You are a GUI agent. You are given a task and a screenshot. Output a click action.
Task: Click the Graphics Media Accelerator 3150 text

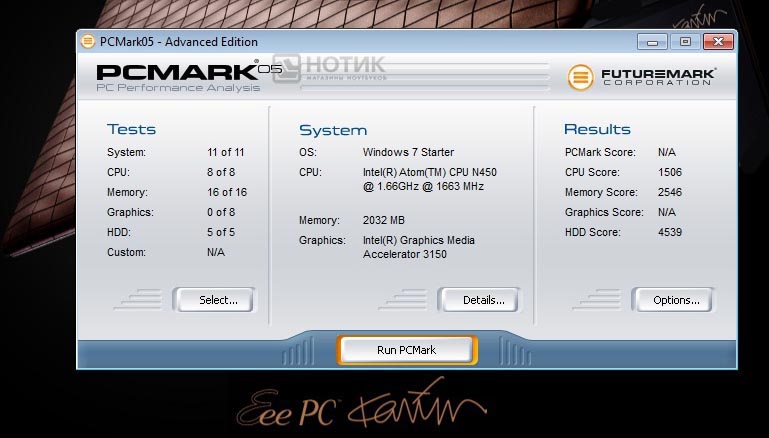point(419,247)
